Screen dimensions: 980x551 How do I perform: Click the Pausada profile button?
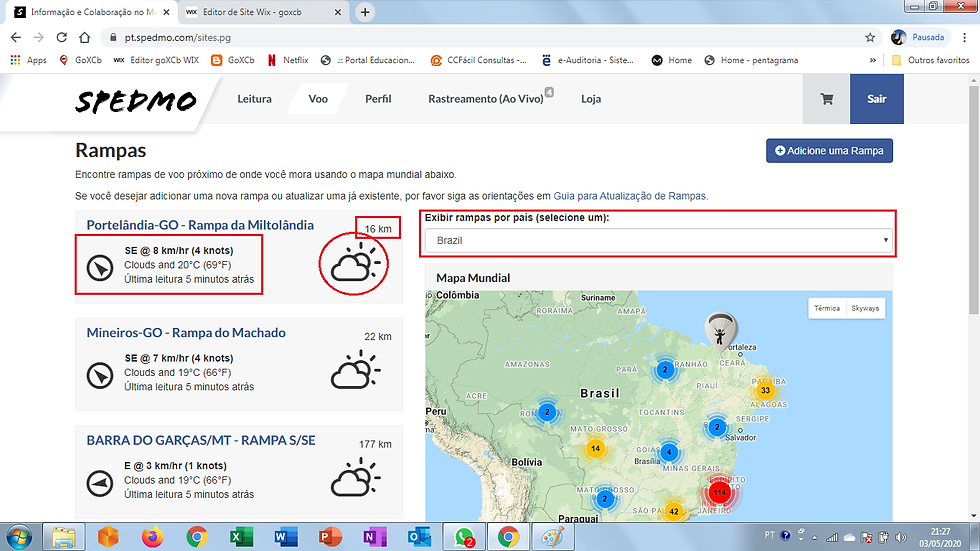[919, 37]
